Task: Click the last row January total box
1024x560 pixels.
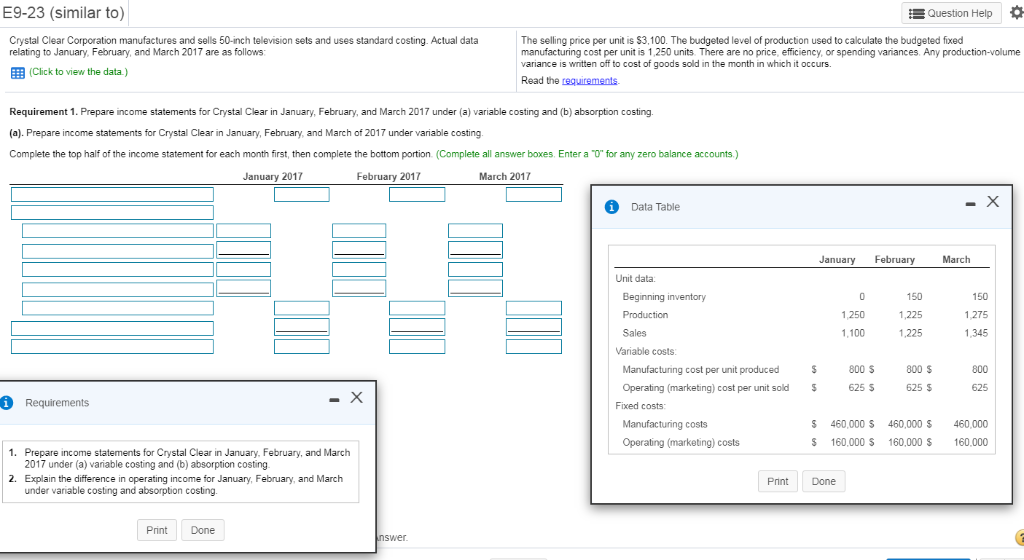Action: (302, 346)
